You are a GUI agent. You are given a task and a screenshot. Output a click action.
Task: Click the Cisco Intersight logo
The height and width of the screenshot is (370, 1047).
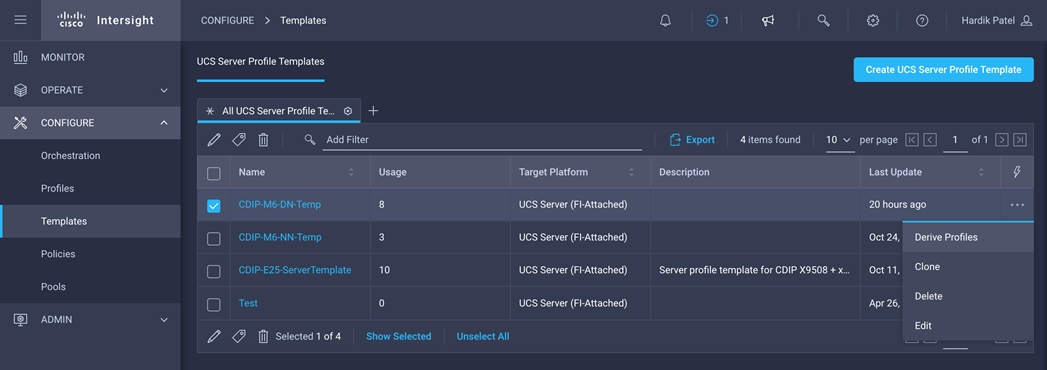tap(106, 20)
